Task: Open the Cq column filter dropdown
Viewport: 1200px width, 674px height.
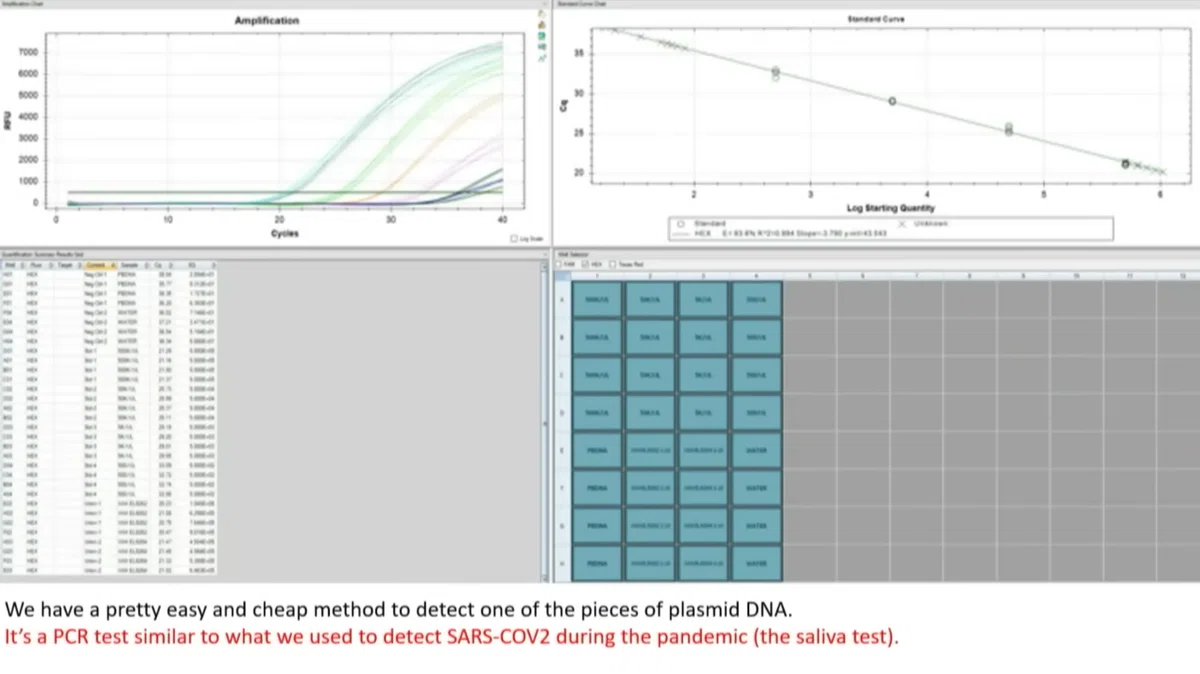Action: [x=171, y=265]
